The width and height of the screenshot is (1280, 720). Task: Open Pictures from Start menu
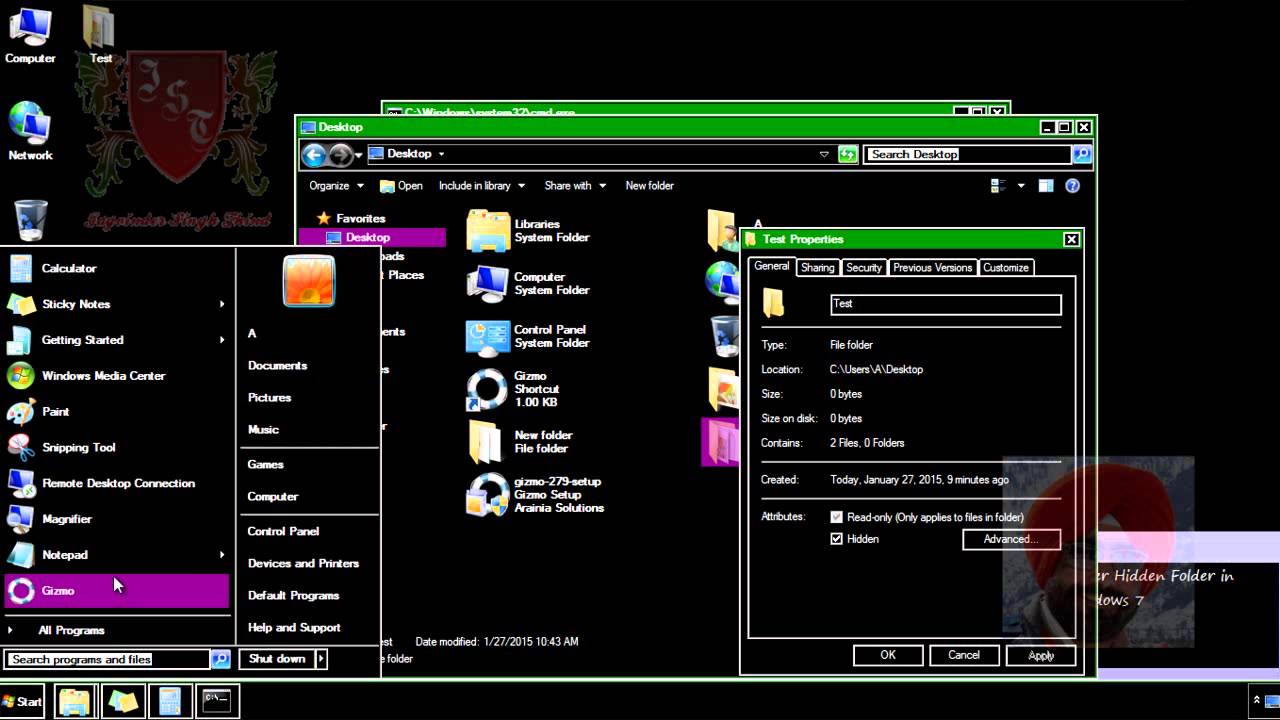(269, 398)
